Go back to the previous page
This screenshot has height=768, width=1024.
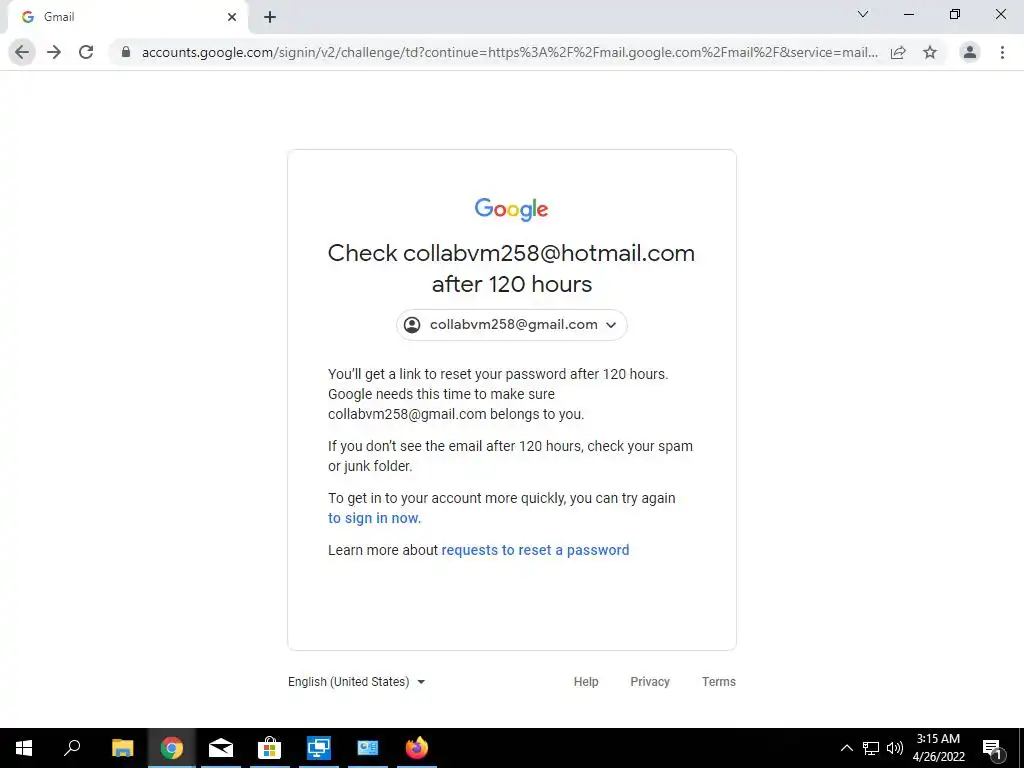click(22, 52)
